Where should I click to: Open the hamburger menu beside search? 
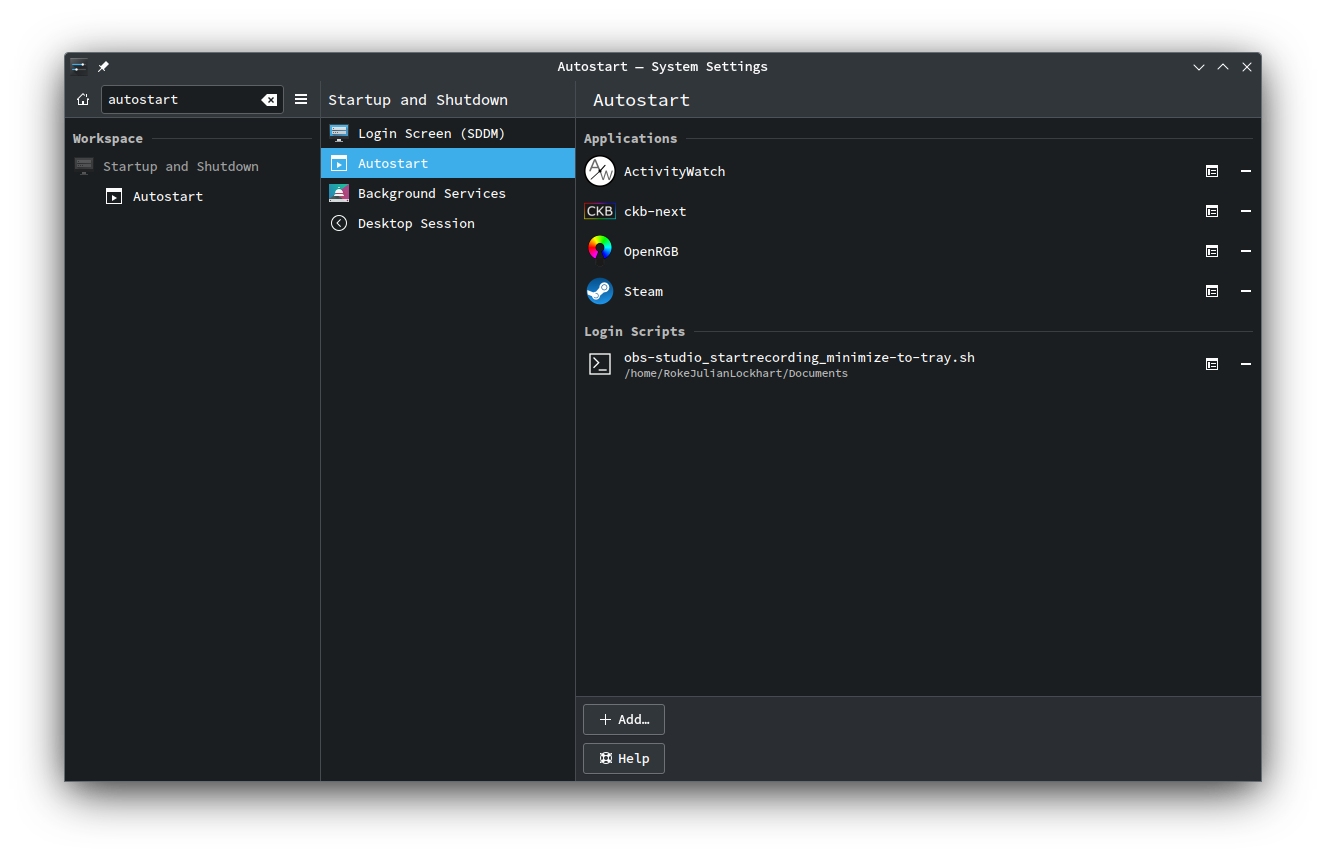point(301,99)
